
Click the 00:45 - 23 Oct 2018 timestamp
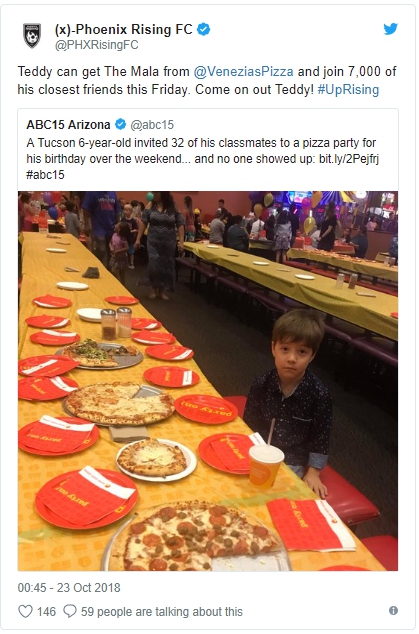[x=69, y=588]
